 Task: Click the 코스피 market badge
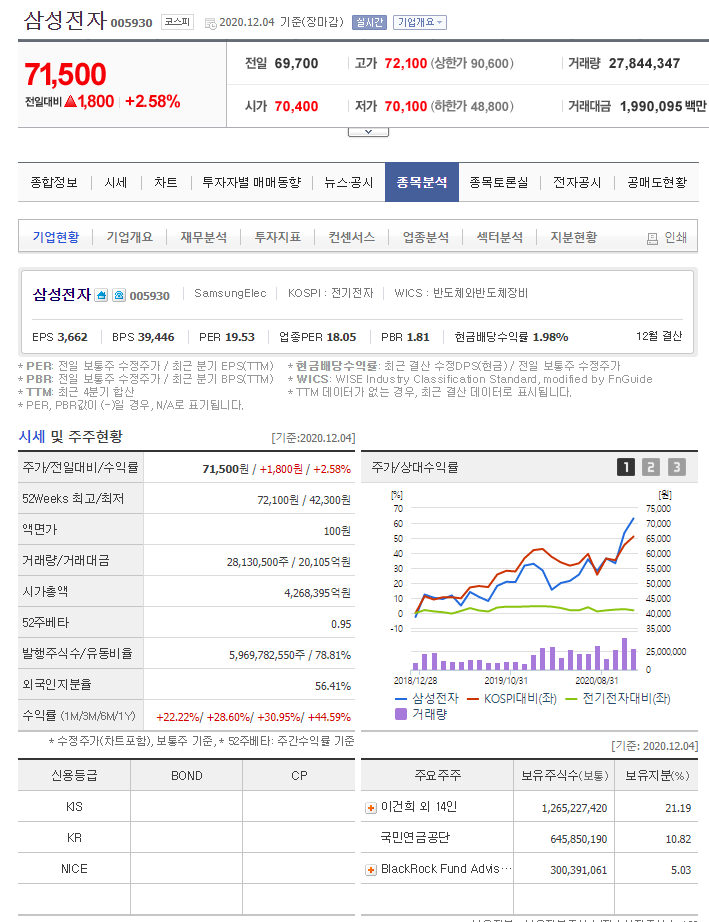click(x=177, y=22)
